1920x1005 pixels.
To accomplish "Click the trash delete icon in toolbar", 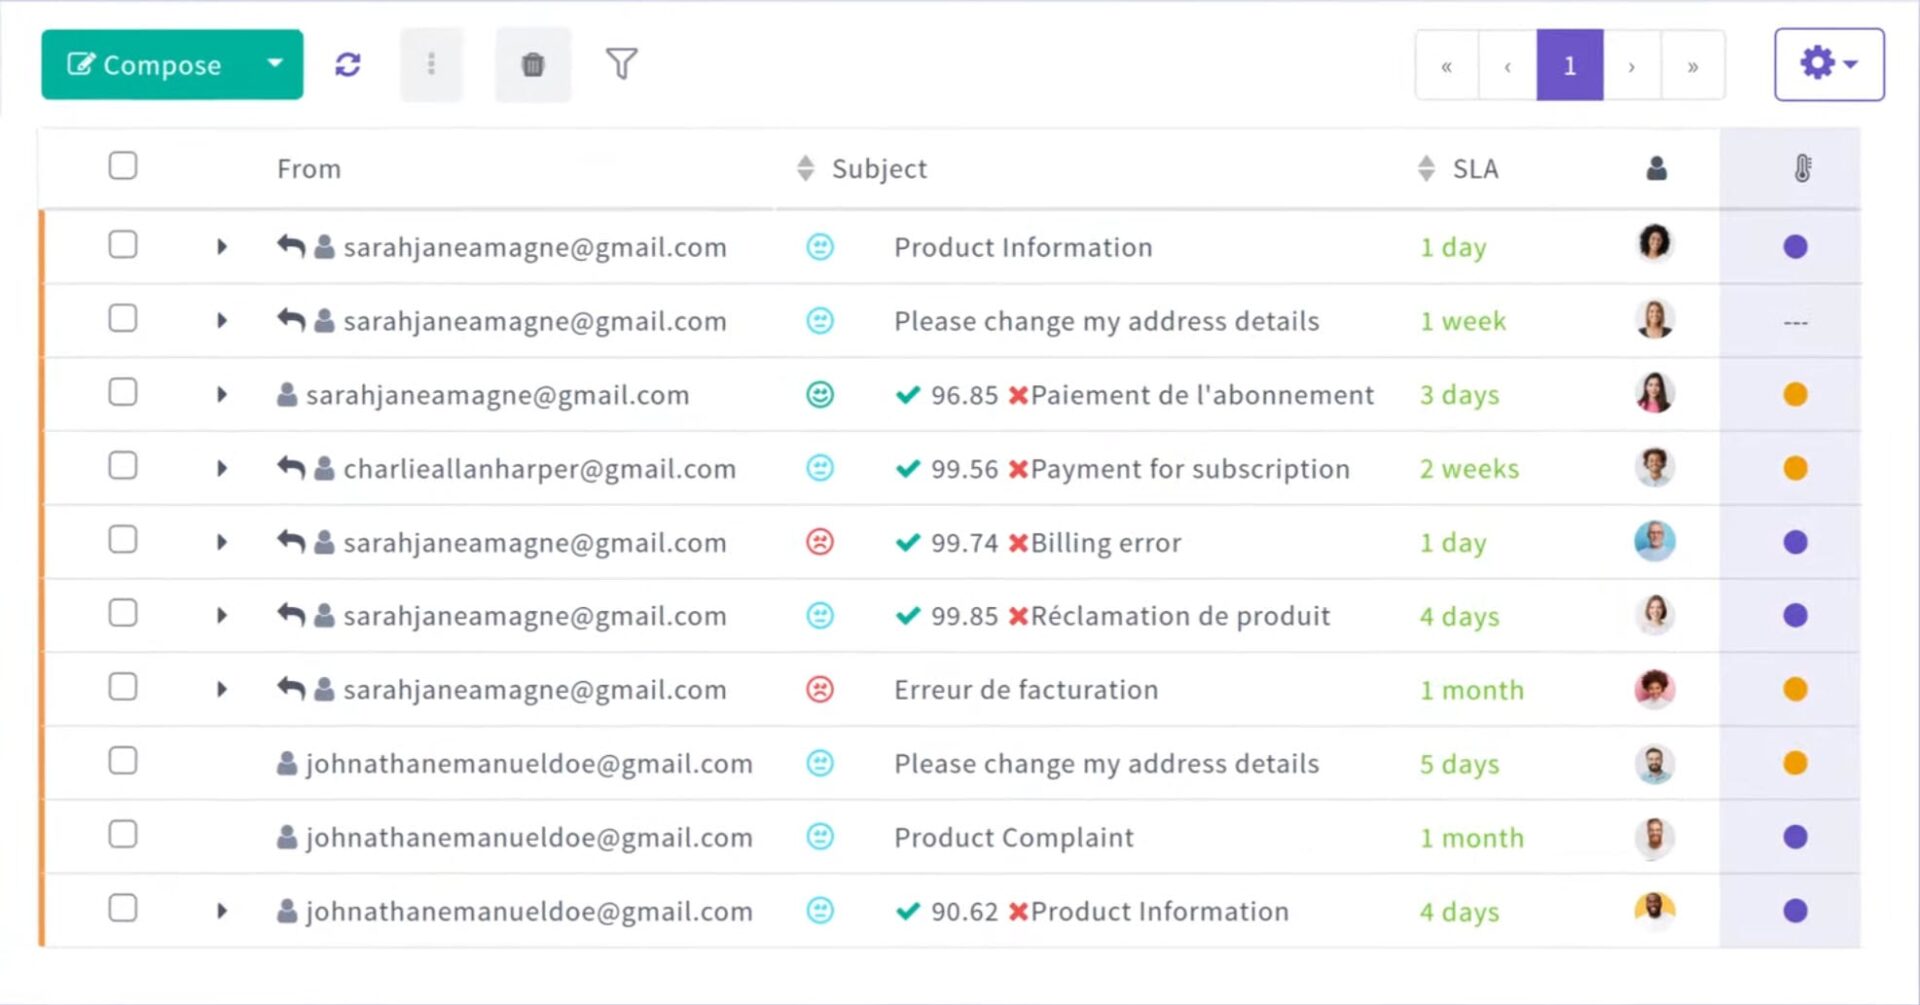I will (533, 65).
